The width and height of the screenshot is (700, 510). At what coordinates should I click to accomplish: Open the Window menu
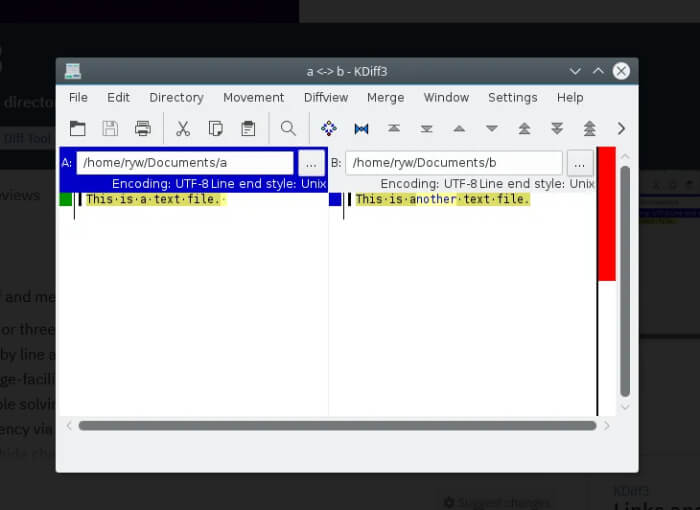[446, 97]
